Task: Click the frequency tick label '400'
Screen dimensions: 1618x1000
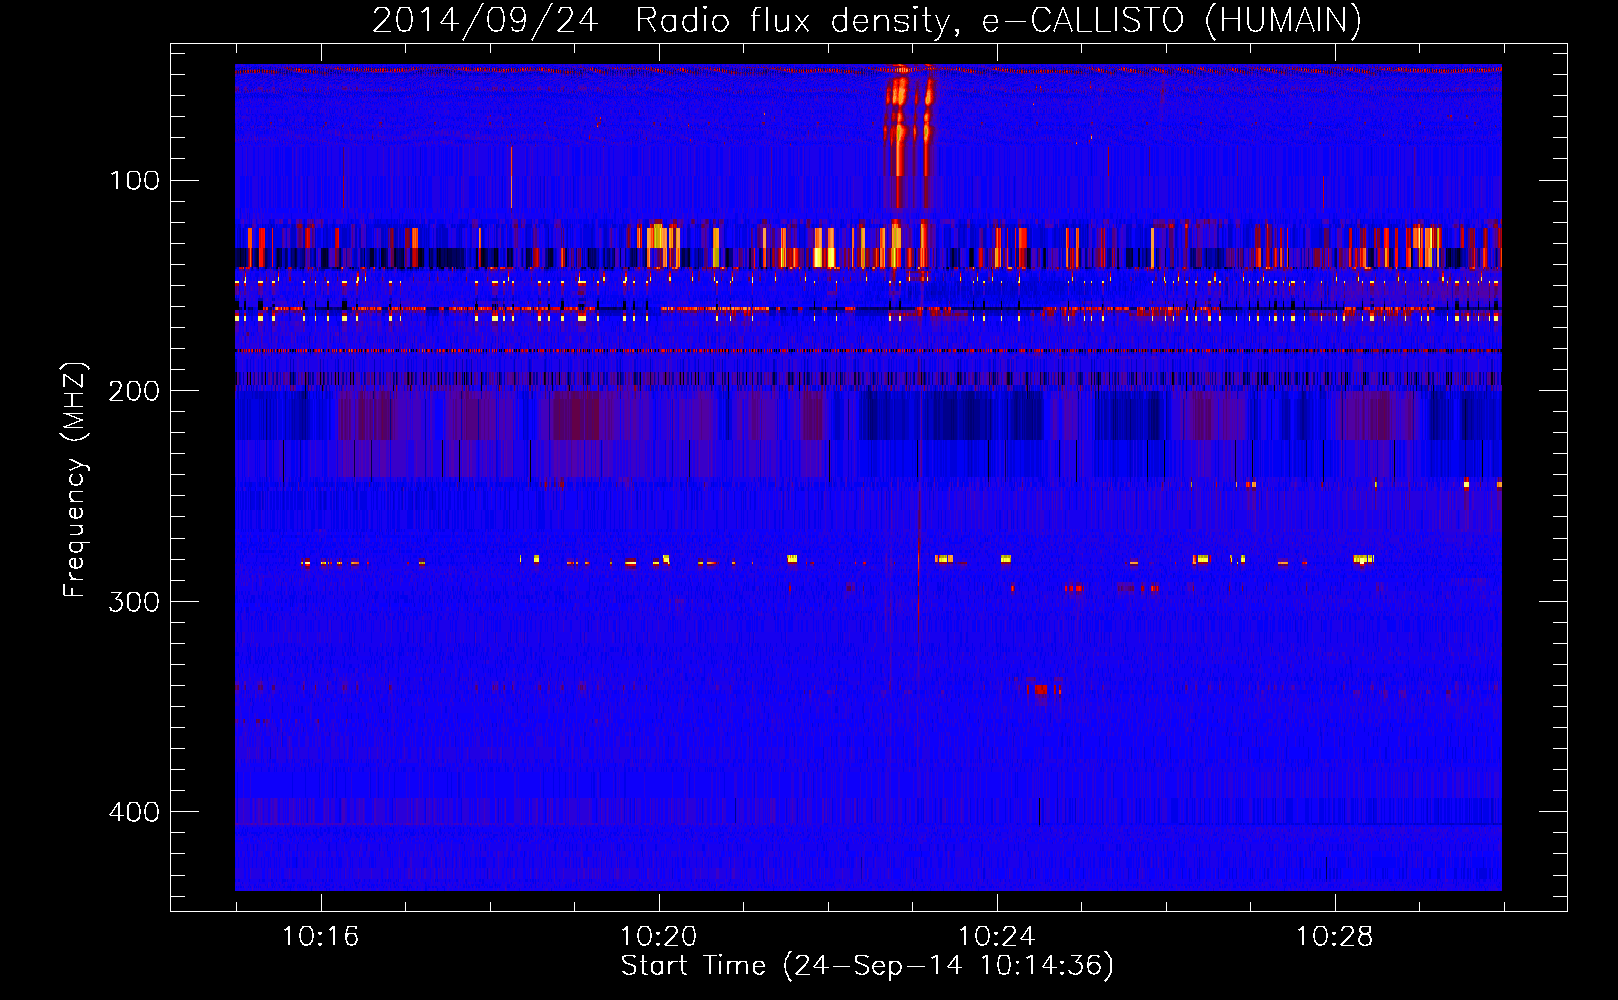Action: (x=135, y=811)
